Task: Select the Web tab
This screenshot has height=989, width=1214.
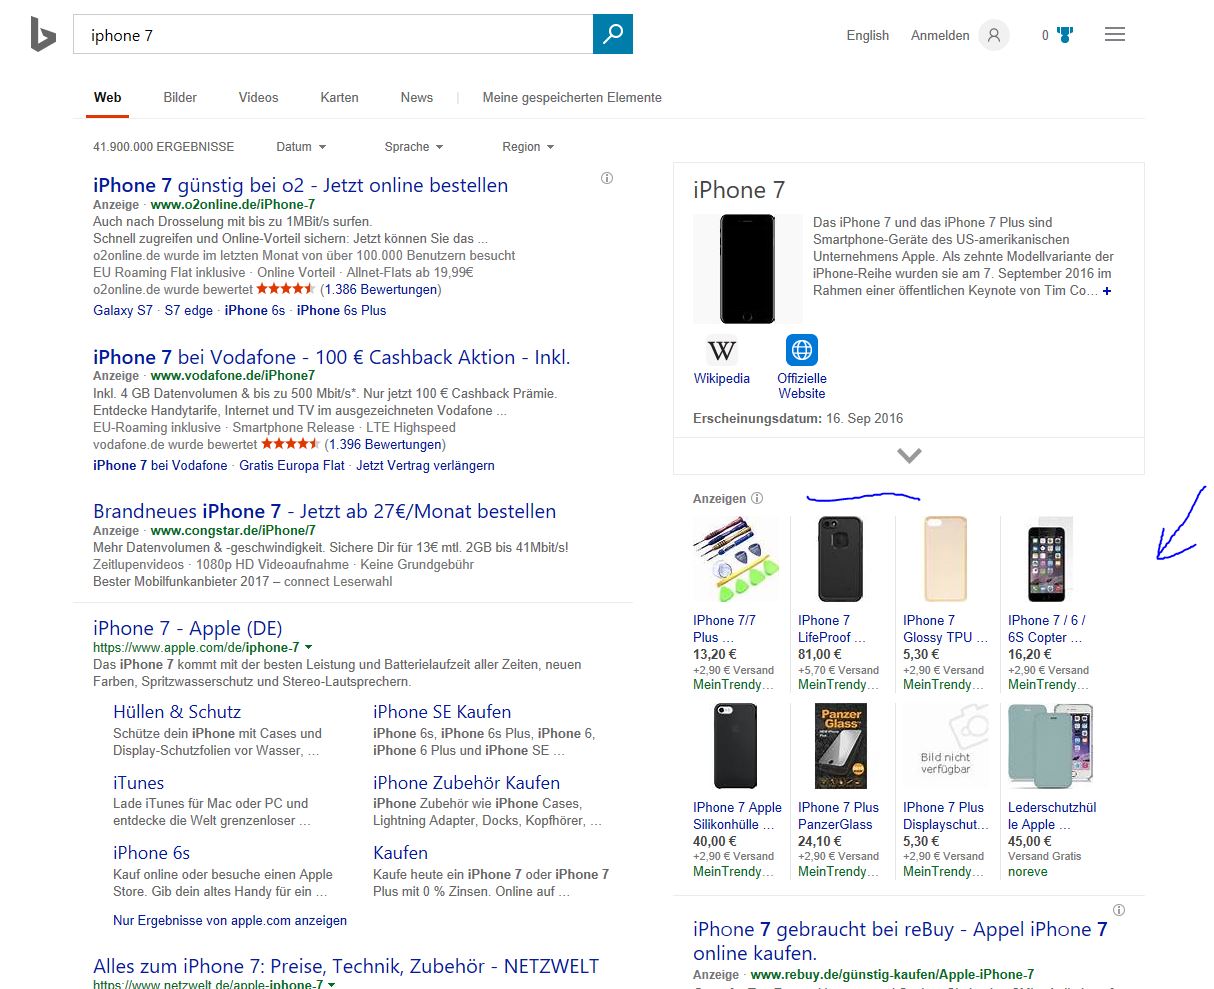Action: click(108, 97)
